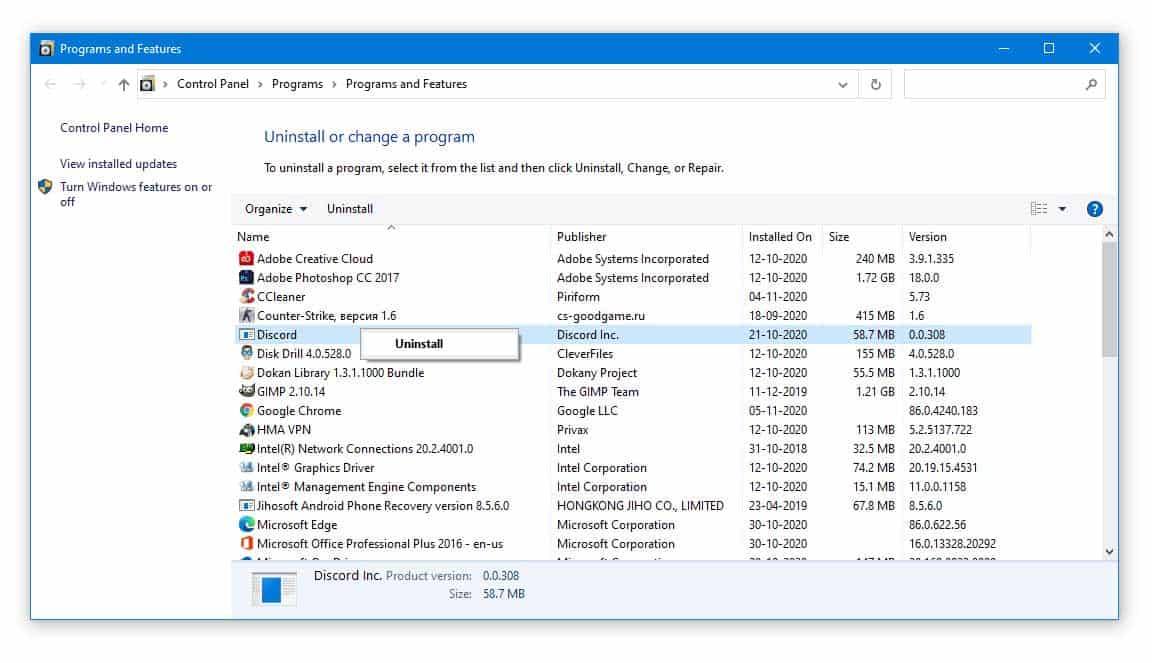Viewport: 1152px width, 663px height.
Task: Click the change view layout icon
Action: coord(1038,209)
